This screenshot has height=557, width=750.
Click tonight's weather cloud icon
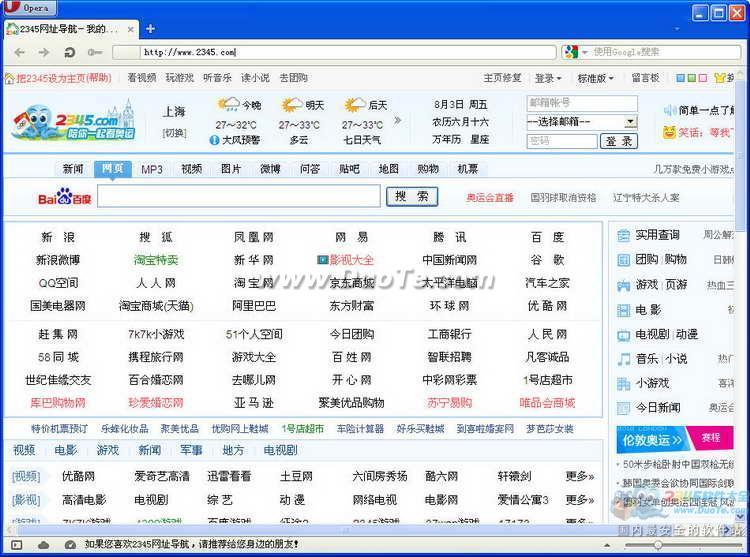[x=228, y=104]
